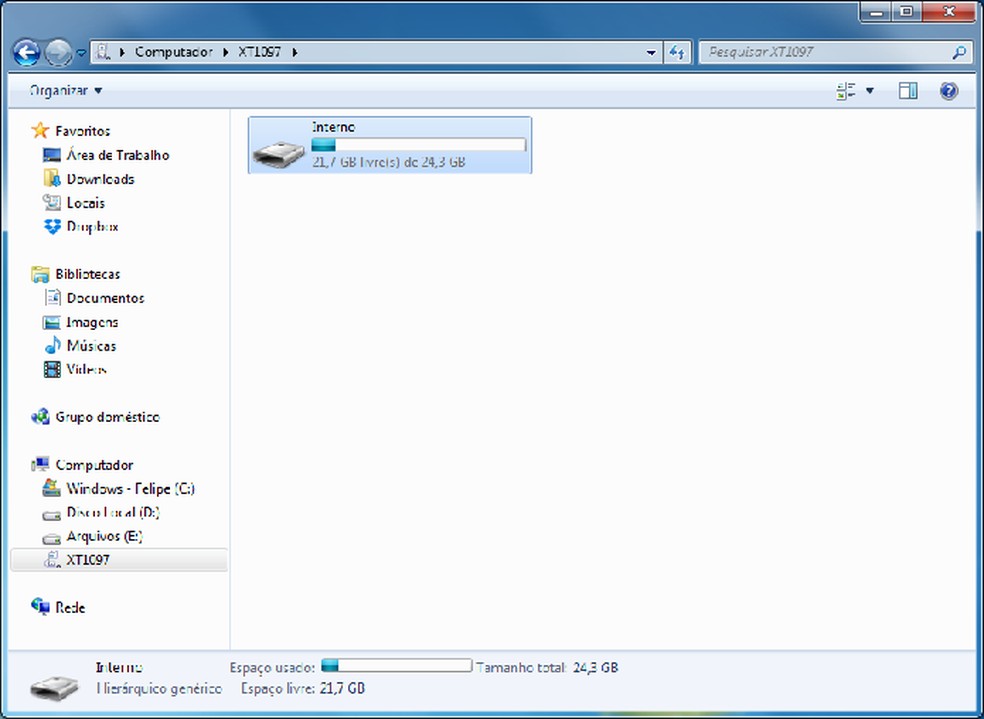Viewport: 984px width, 719px height.
Task: Click the Documentos icon
Action: click(x=53, y=297)
